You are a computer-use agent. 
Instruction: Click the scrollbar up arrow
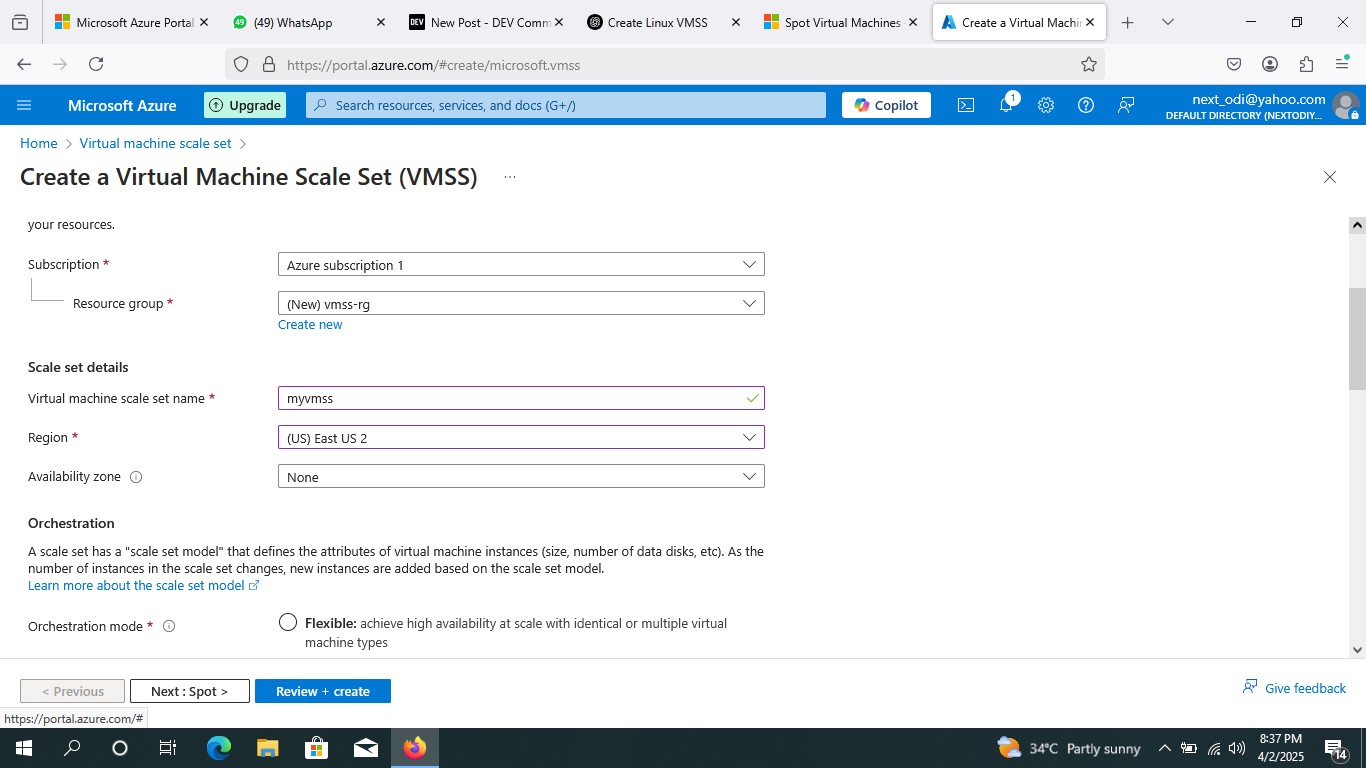coord(1357,225)
